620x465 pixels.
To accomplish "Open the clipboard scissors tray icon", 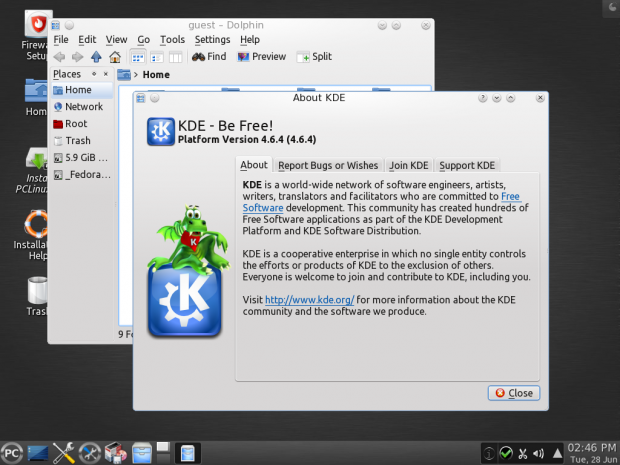I will point(523,453).
